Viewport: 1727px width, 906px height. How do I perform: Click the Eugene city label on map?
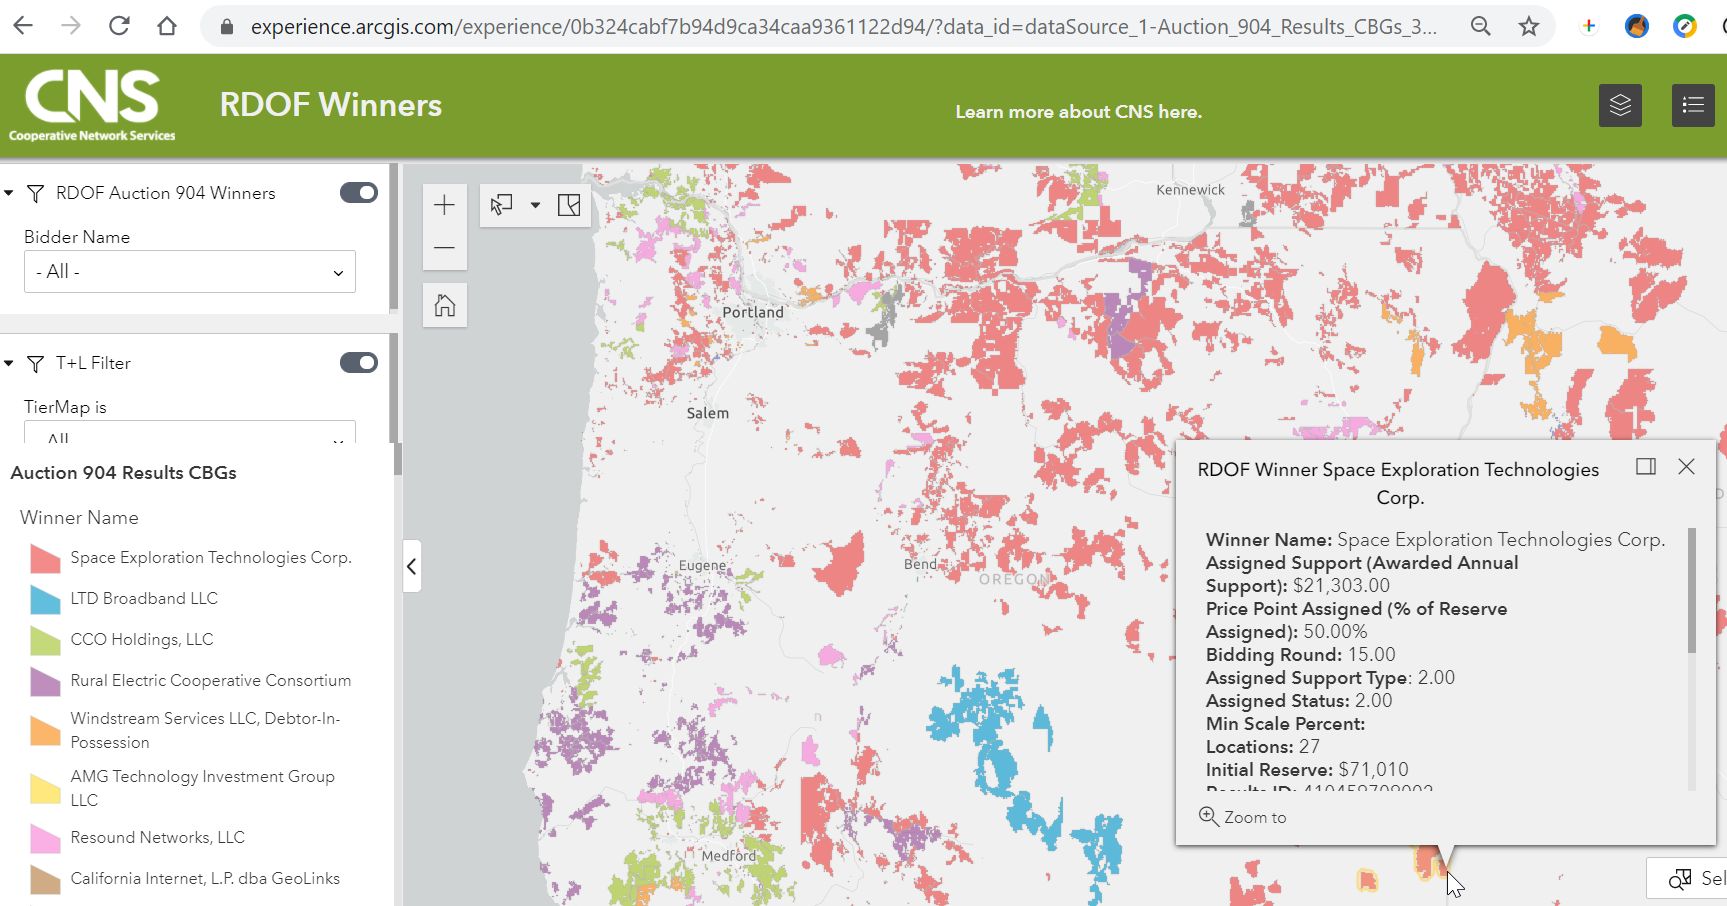point(702,565)
